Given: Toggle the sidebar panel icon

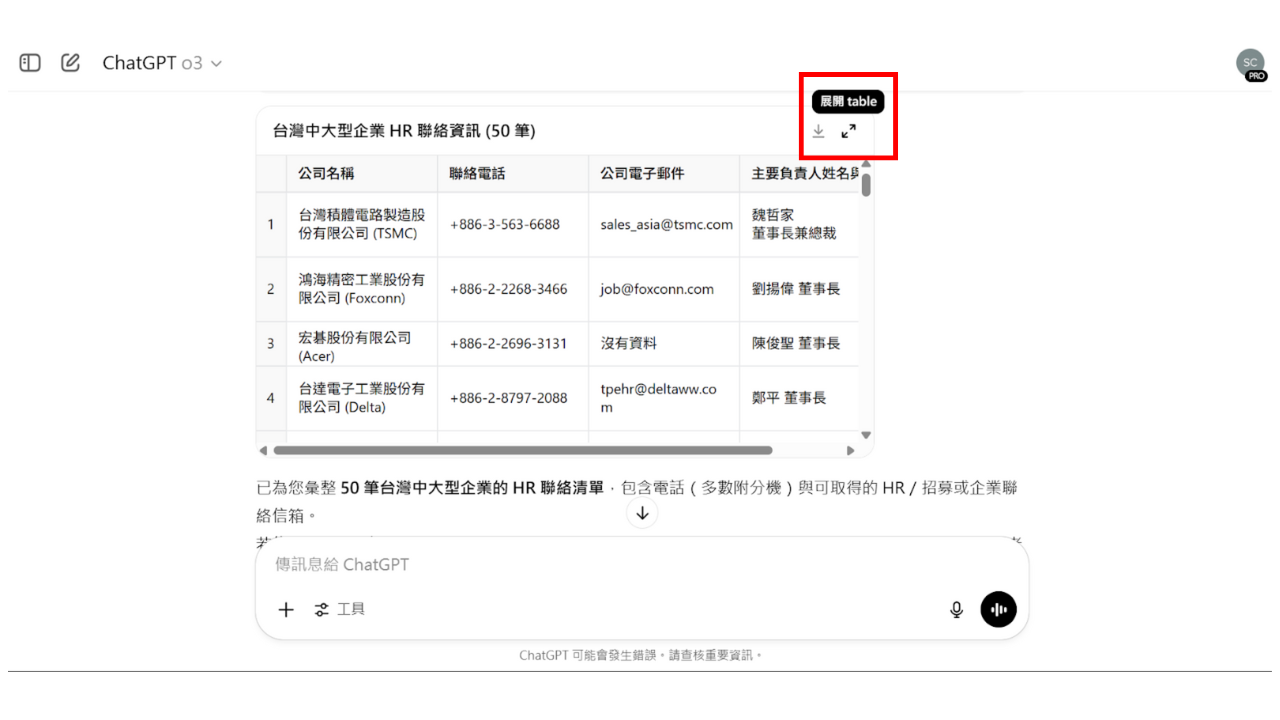Looking at the screenshot, I should point(30,63).
